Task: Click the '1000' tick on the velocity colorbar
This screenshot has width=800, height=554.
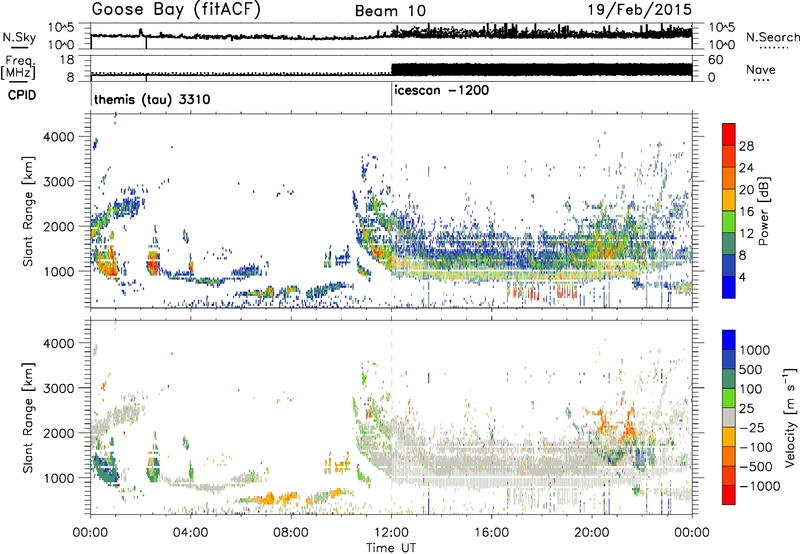Action: pyautogui.click(x=754, y=350)
